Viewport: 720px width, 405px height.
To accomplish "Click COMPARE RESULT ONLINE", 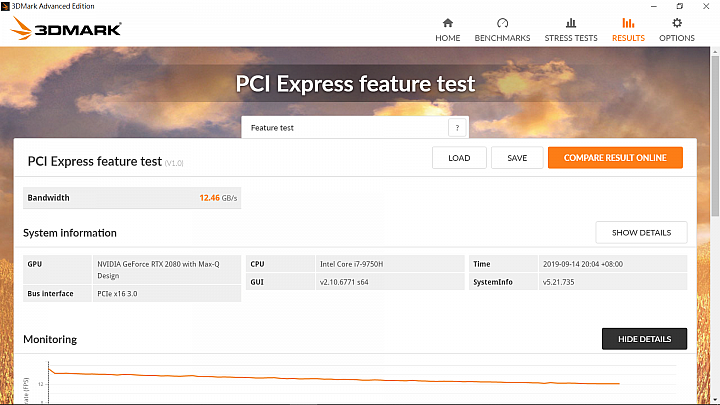I will 615,158.
